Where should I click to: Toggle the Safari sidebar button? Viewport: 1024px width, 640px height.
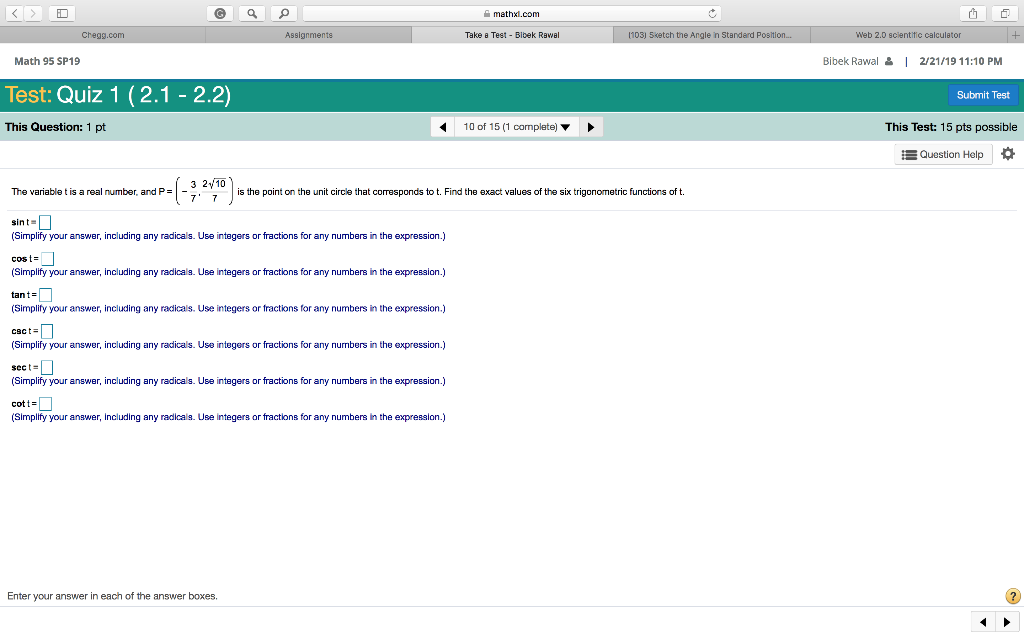point(62,13)
